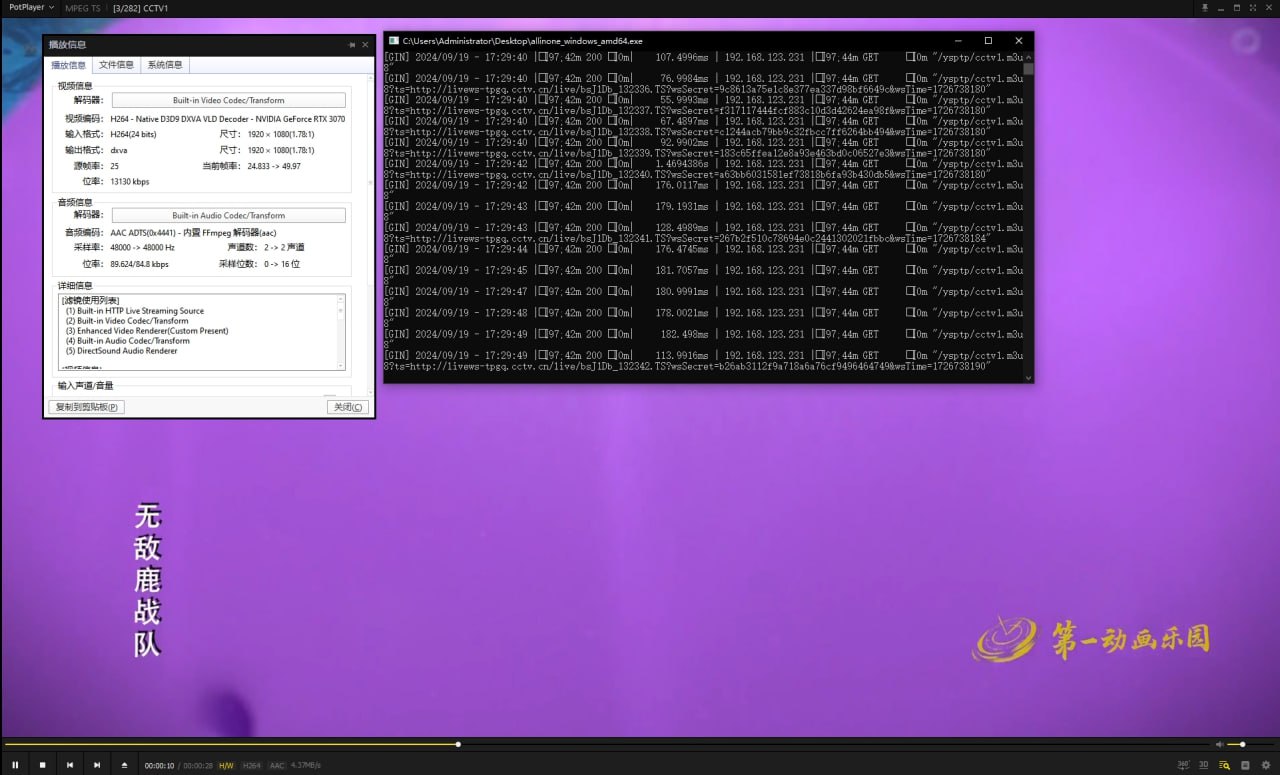Stop playback with the stop button
The height and width of the screenshot is (775, 1280).
[x=42, y=765]
